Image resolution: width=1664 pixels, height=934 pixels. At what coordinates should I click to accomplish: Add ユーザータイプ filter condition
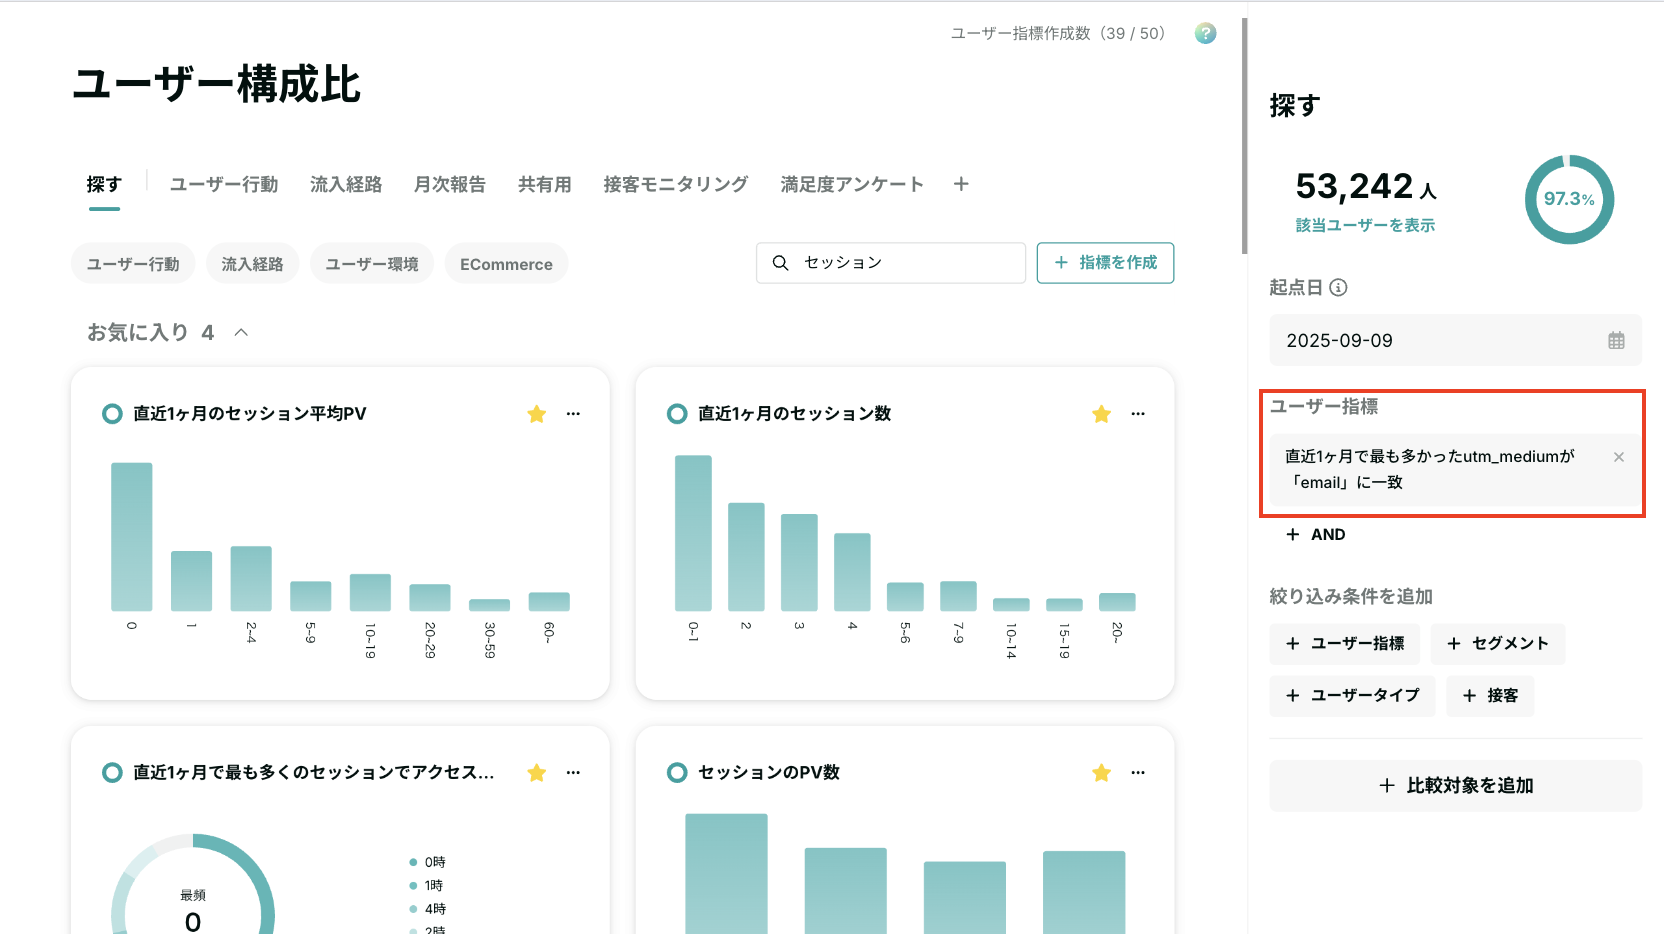[1352, 696]
